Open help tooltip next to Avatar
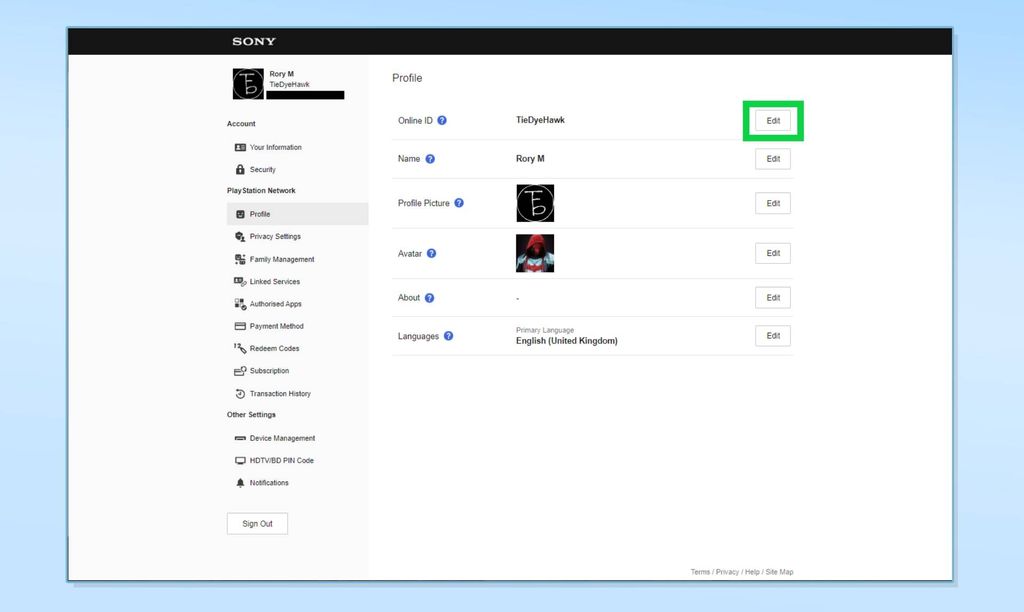This screenshot has width=1024, height=612. tap(431, 253)
